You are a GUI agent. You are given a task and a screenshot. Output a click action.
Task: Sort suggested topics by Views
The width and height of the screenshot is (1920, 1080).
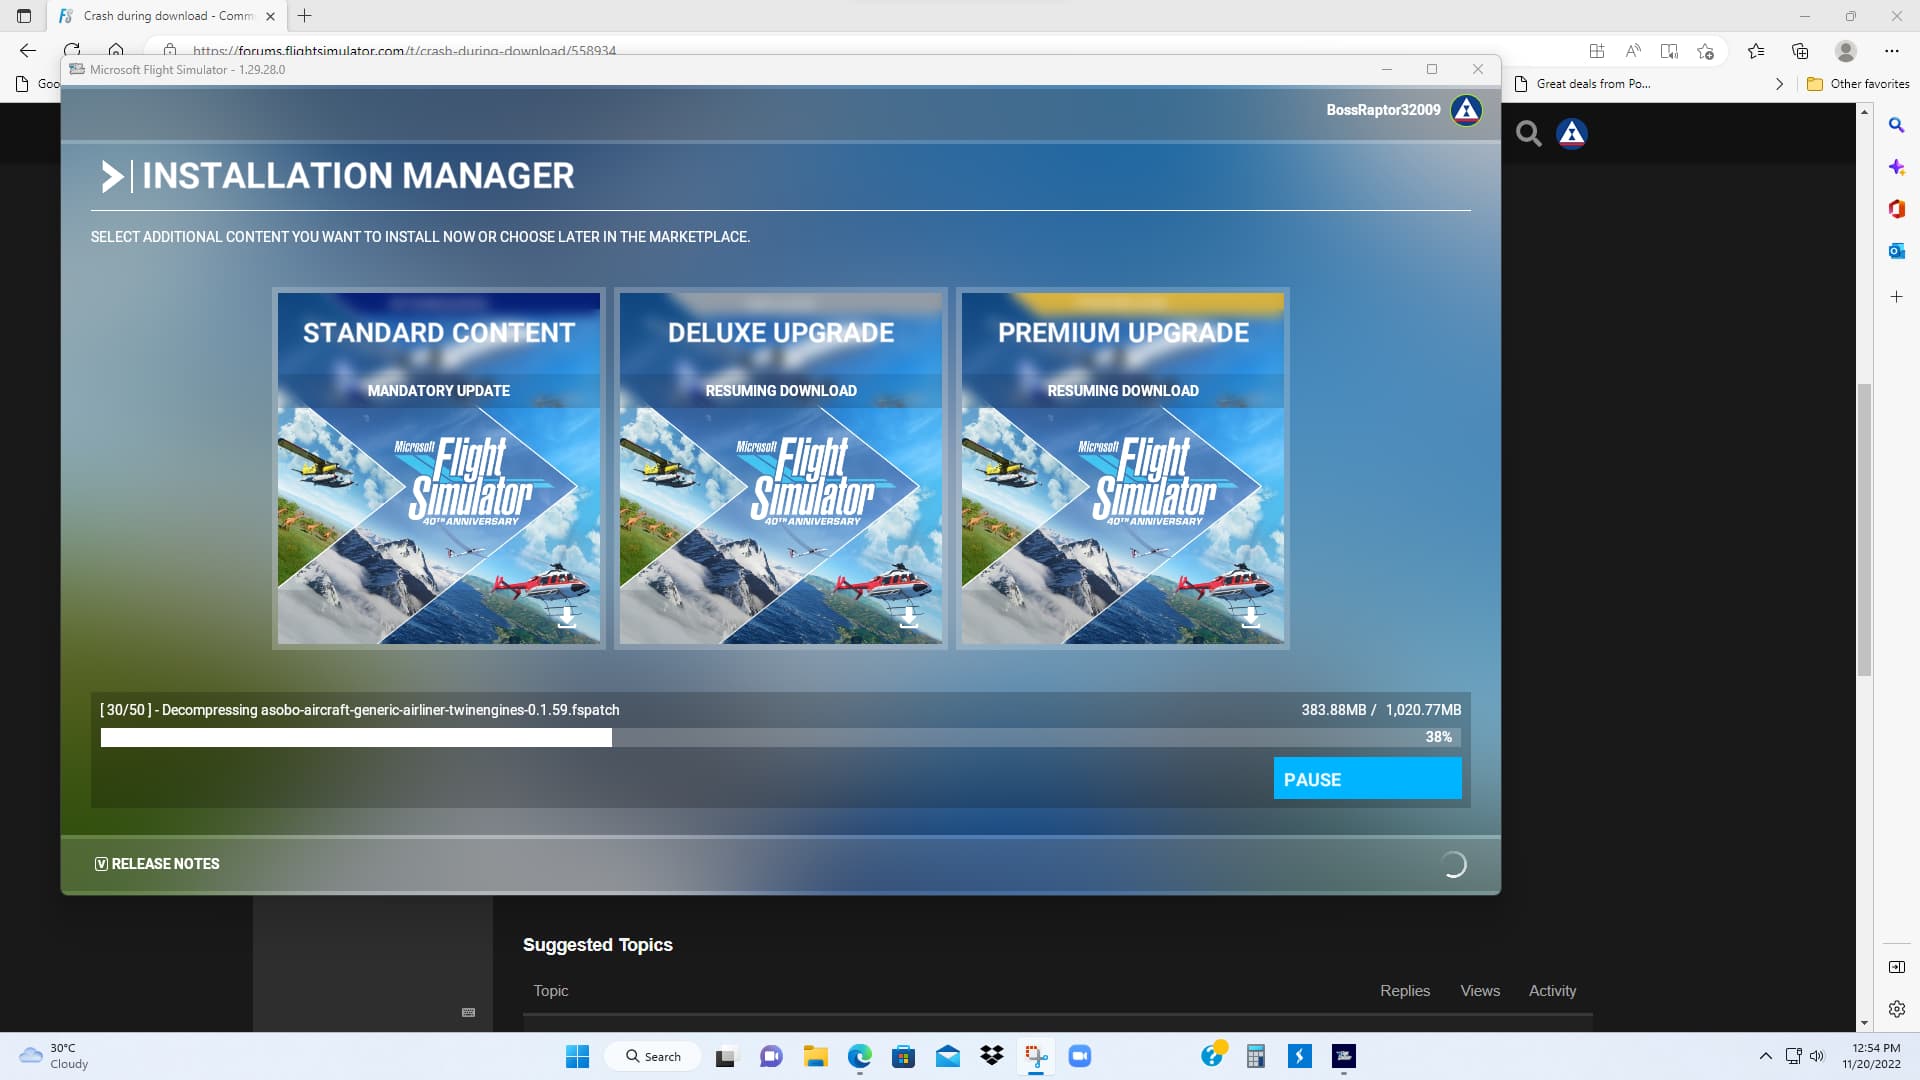tap(1480, 991)
